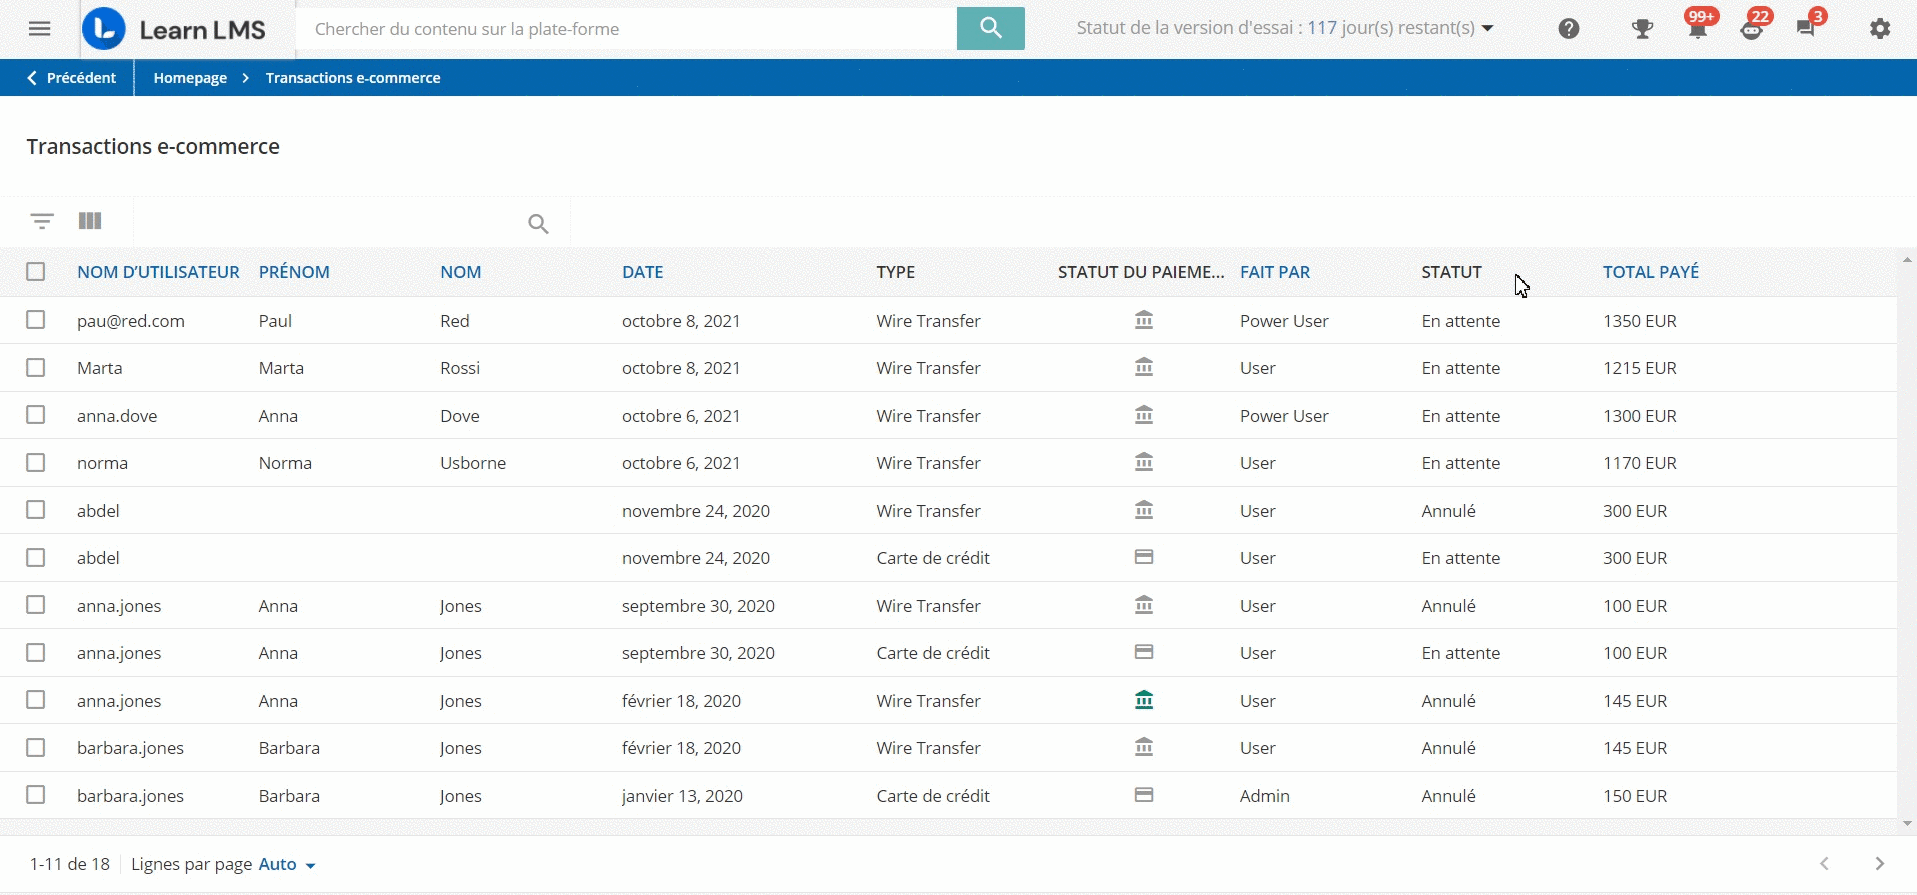Sort by FAIT PAR column header

click(x=1275, y=272)
